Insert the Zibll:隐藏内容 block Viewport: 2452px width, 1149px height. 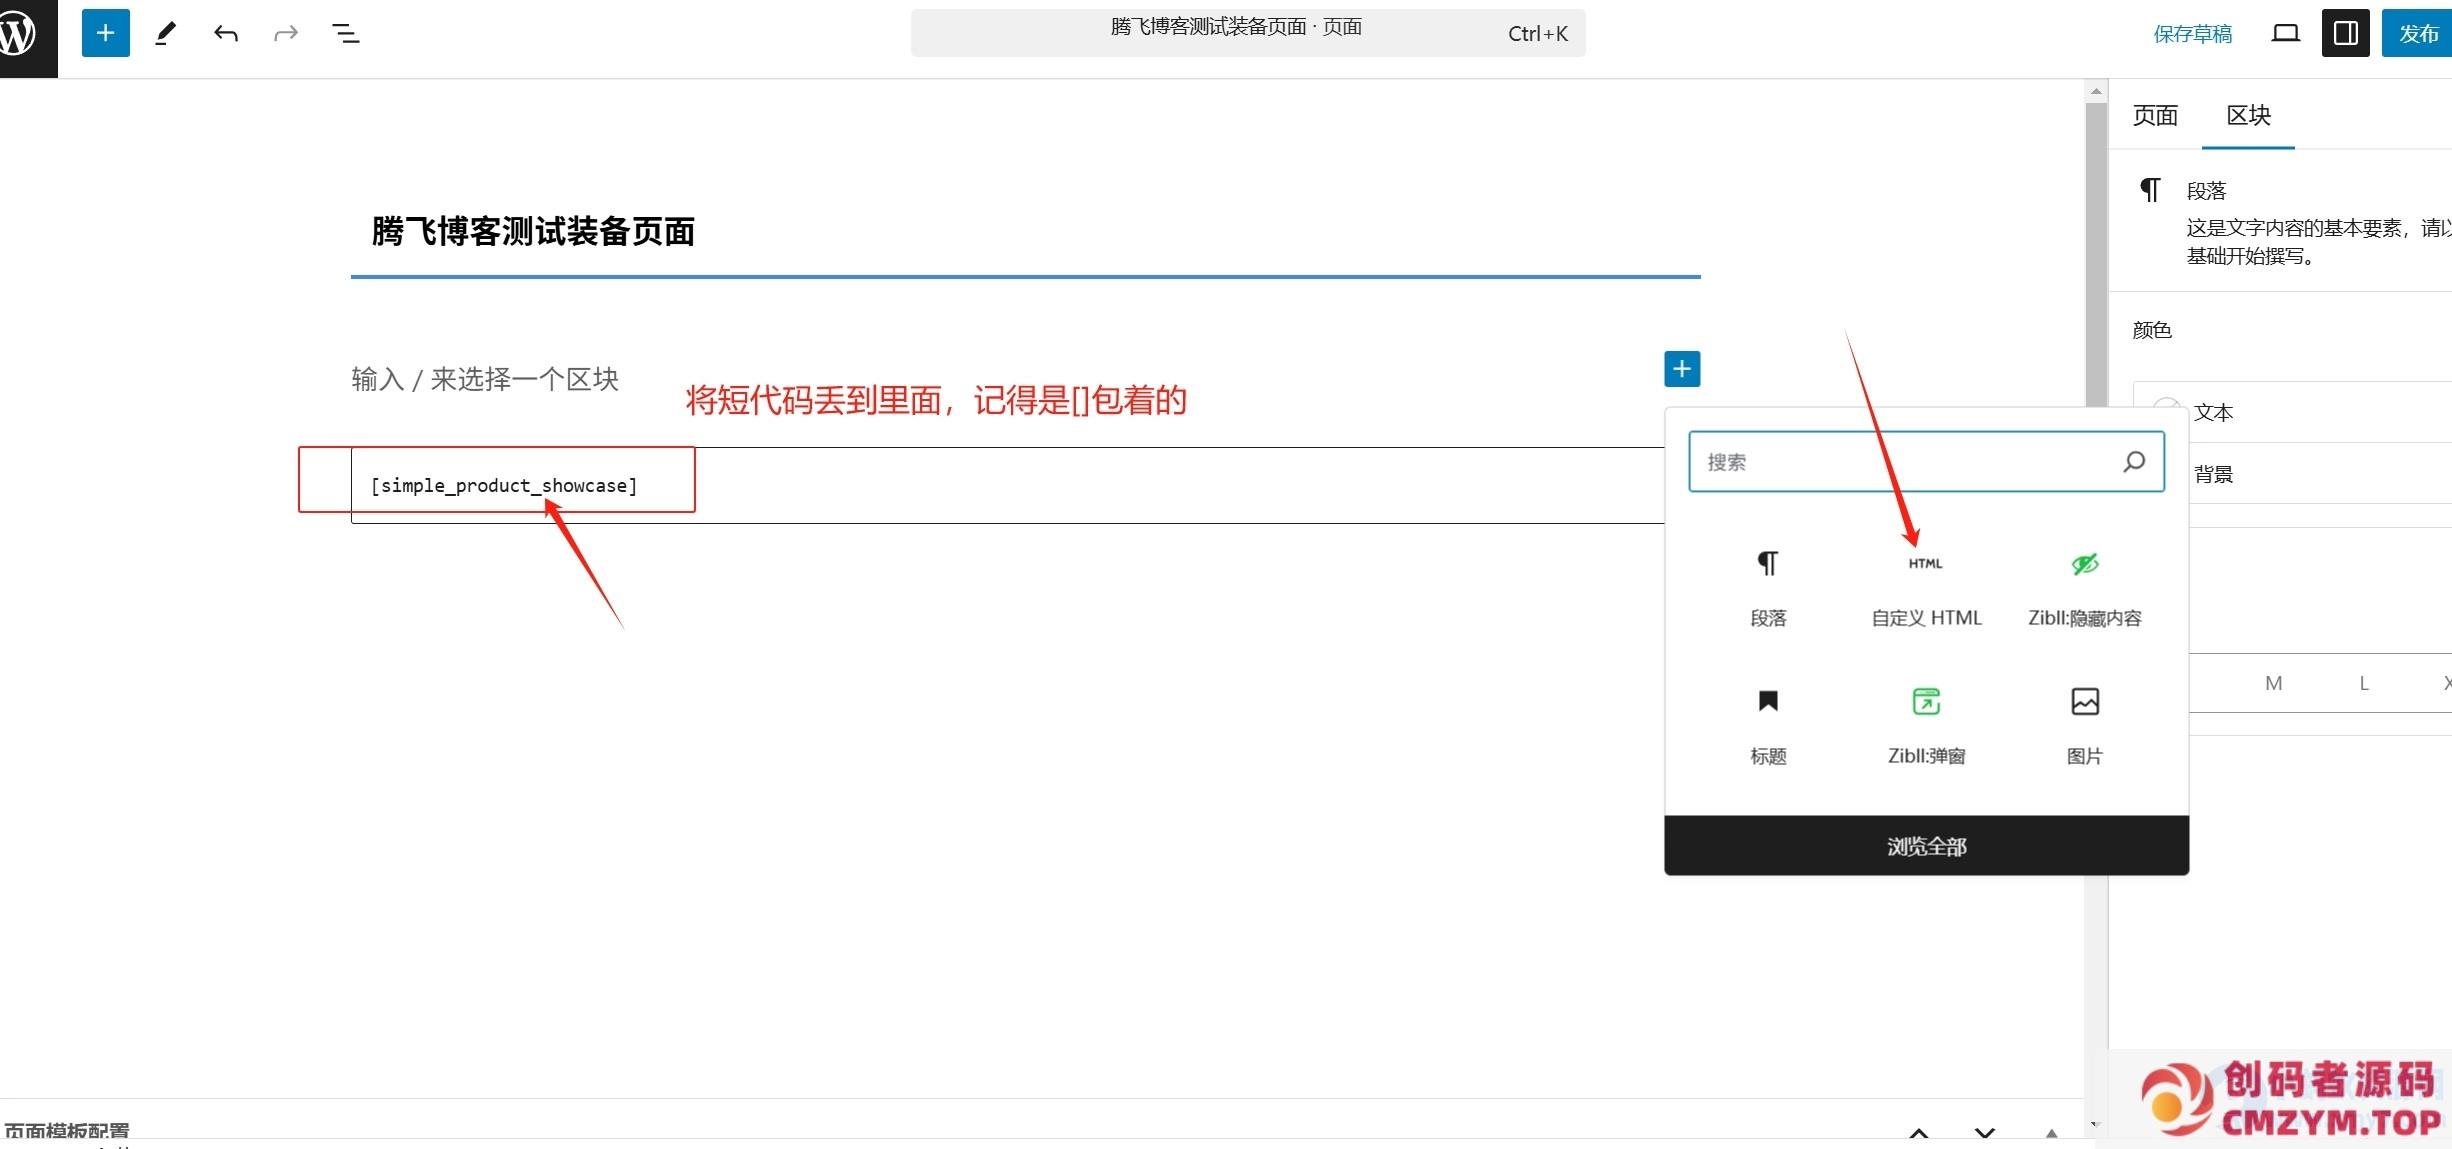tap(2084, 588)
